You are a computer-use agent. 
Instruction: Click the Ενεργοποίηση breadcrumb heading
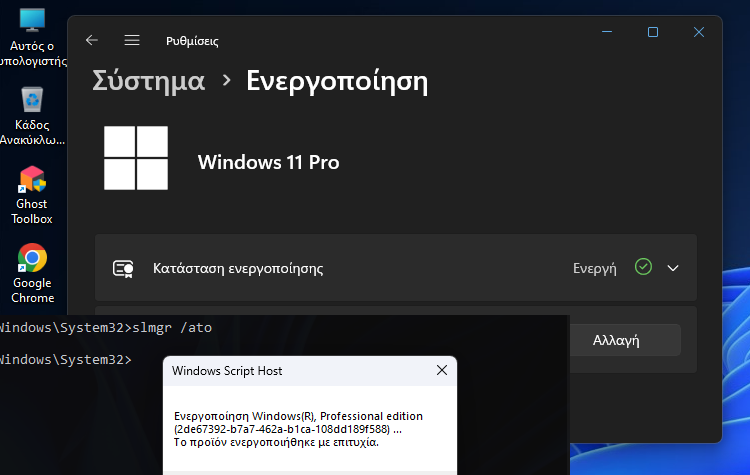[337, 80]
